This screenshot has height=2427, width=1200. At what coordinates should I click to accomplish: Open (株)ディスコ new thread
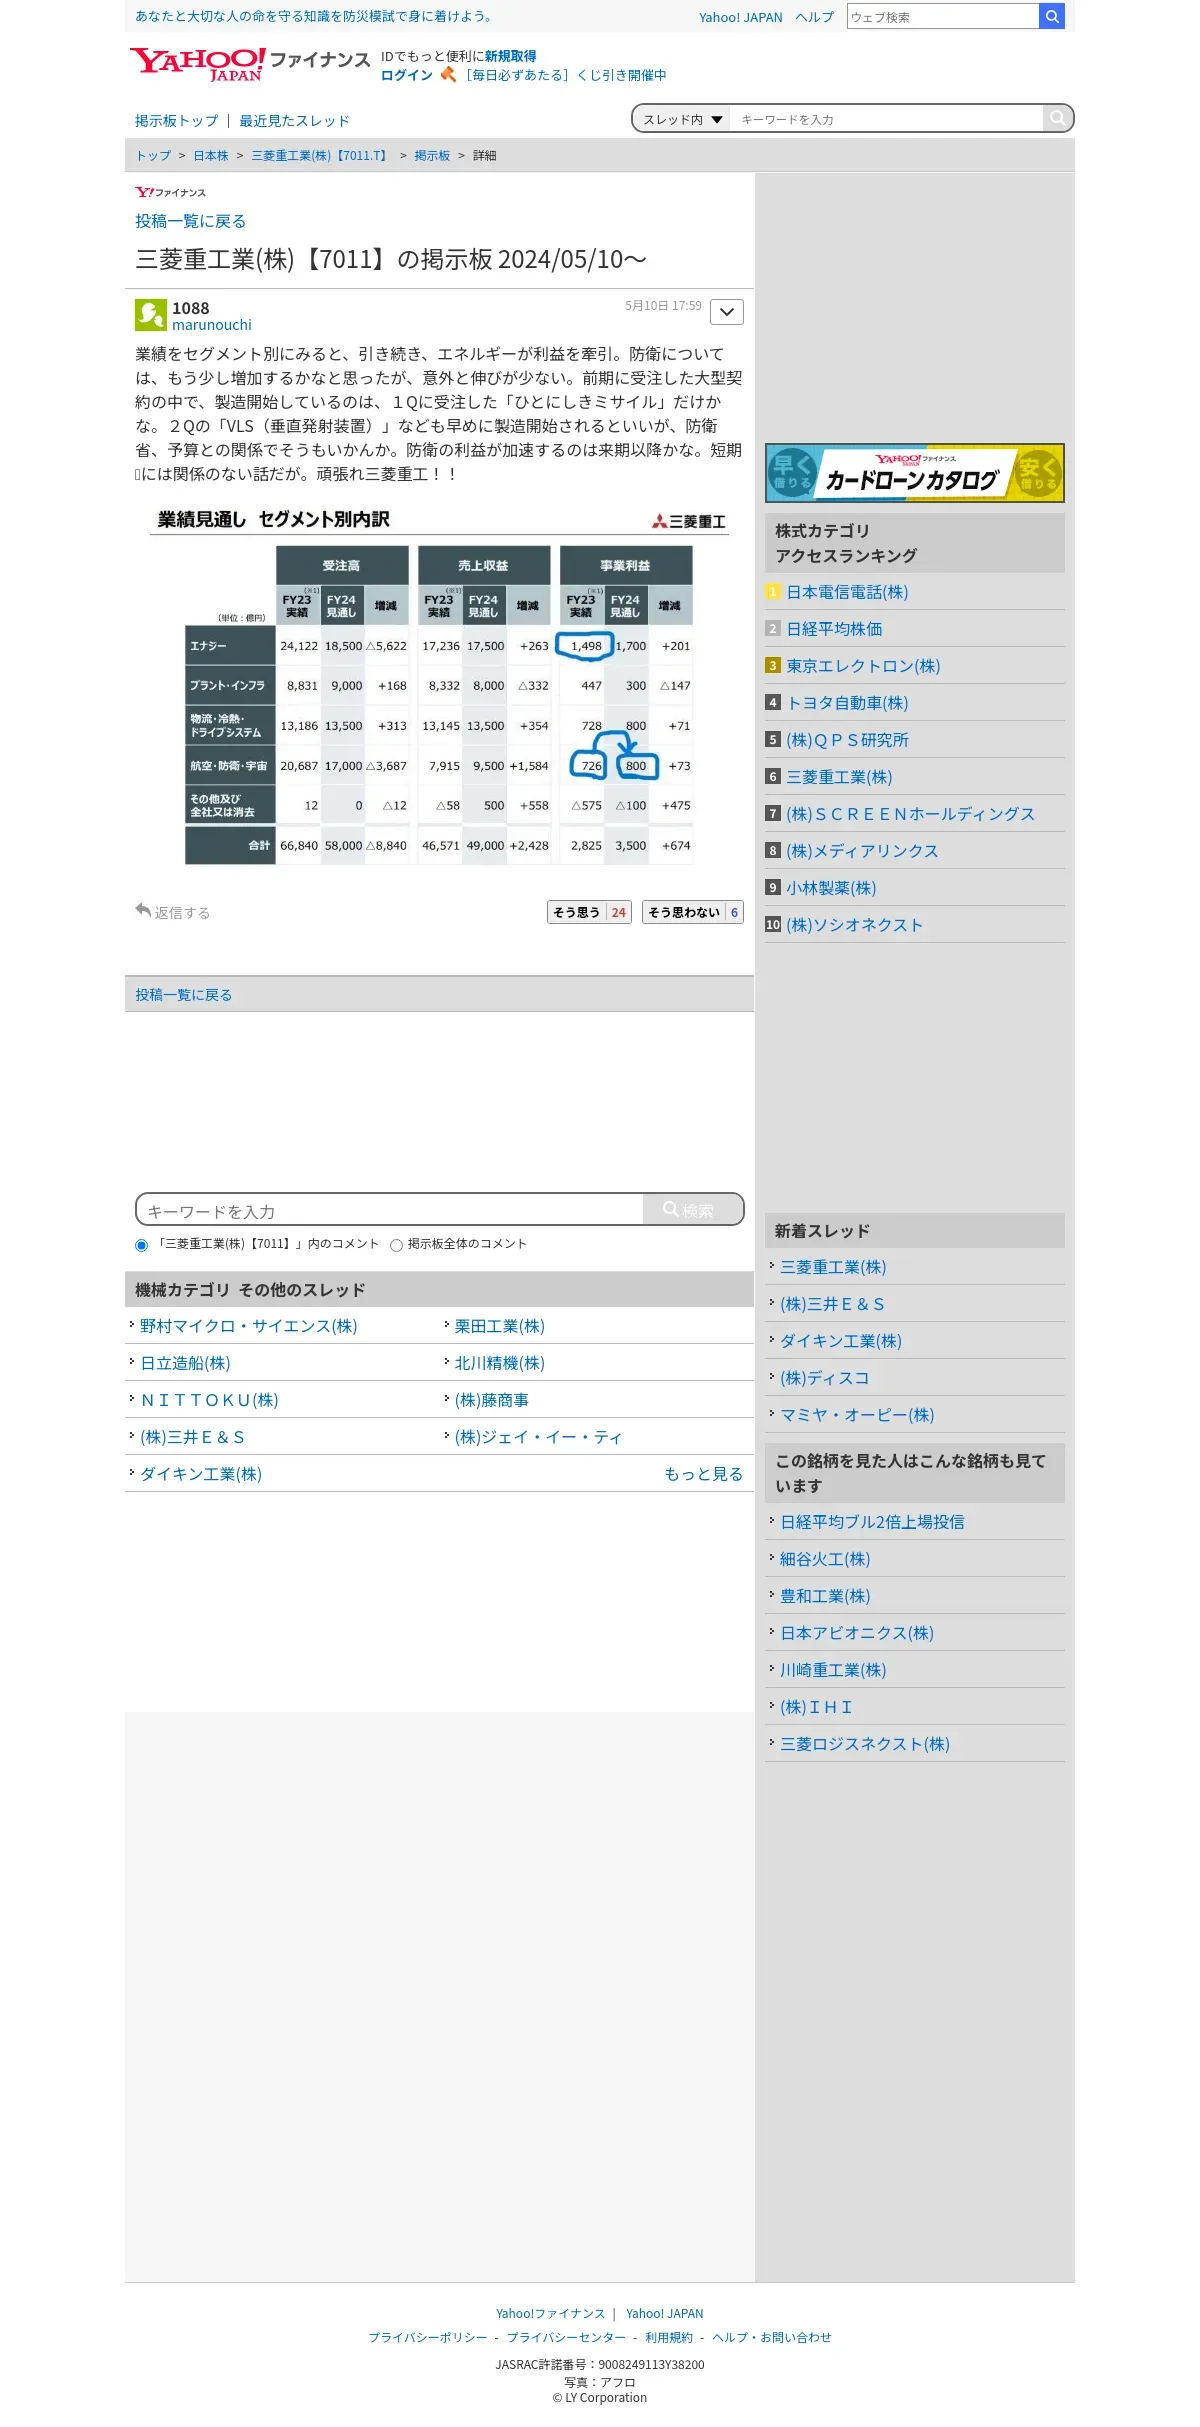point(824,1378)
